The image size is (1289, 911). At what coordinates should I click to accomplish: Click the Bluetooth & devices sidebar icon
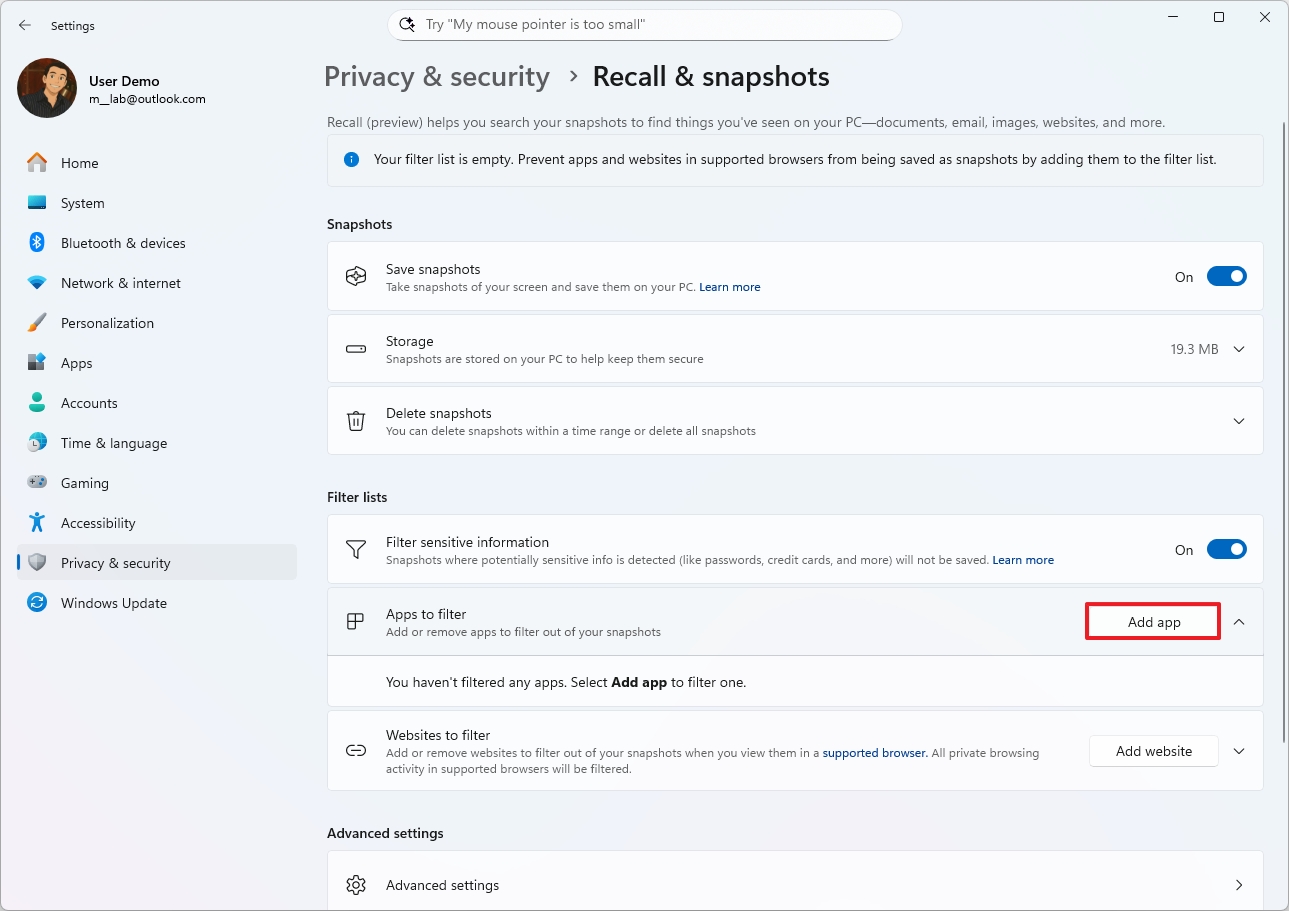(37, 243)
